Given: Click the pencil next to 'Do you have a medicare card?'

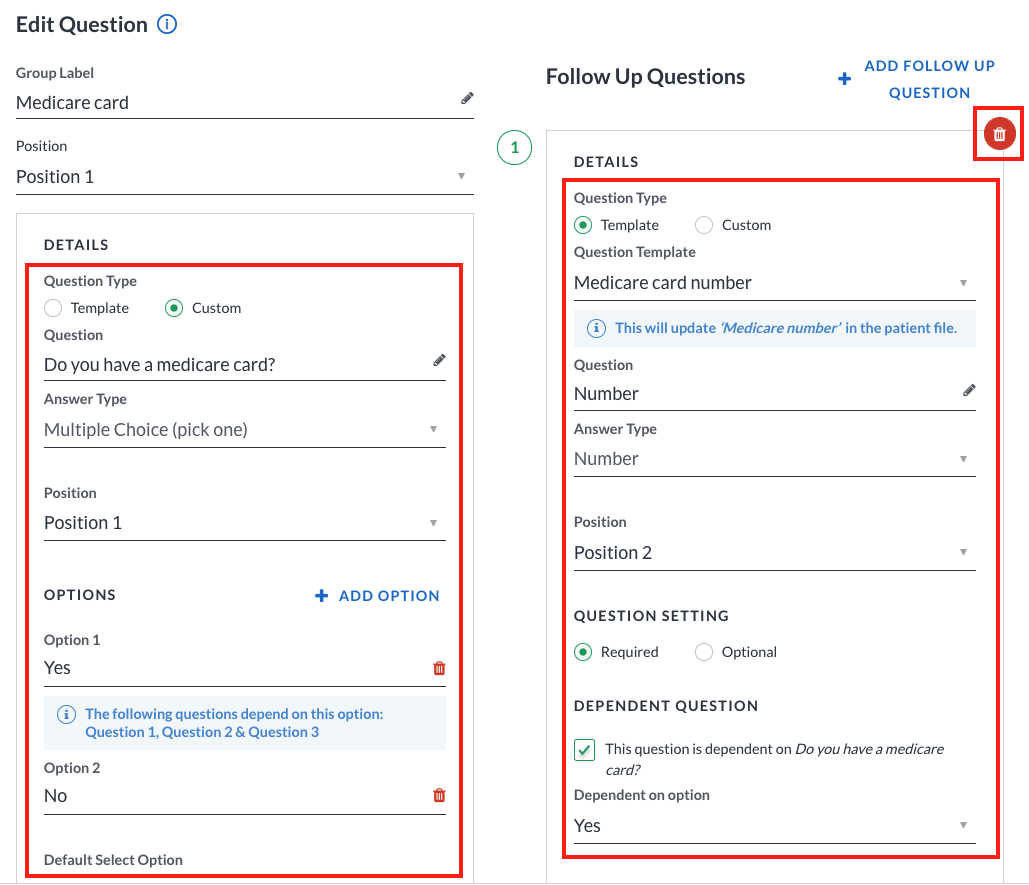Looking at the screenshot, I should (439, 360).
